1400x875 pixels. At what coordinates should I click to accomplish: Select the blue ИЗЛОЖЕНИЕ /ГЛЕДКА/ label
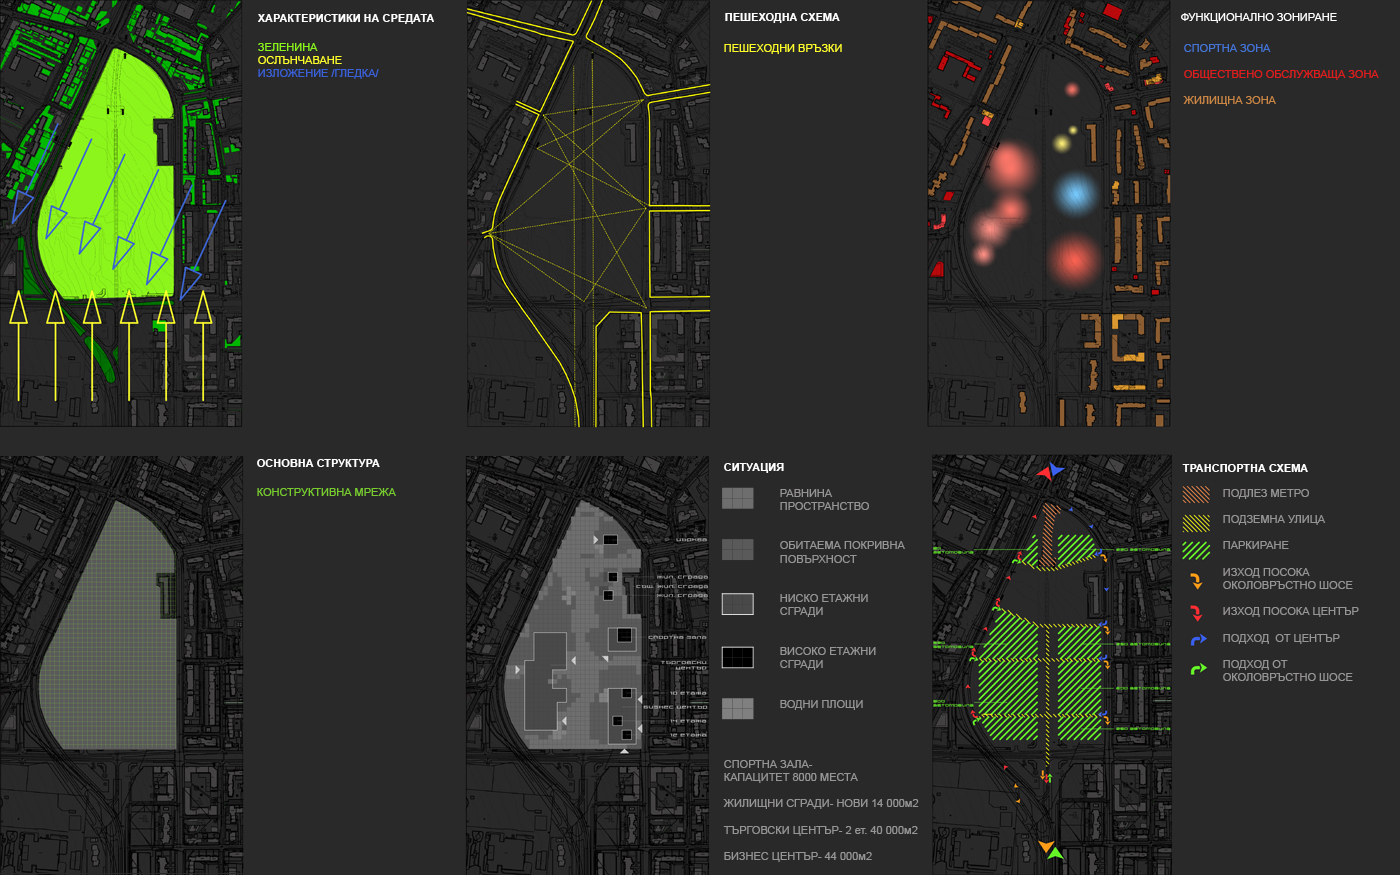pos(318,73)
